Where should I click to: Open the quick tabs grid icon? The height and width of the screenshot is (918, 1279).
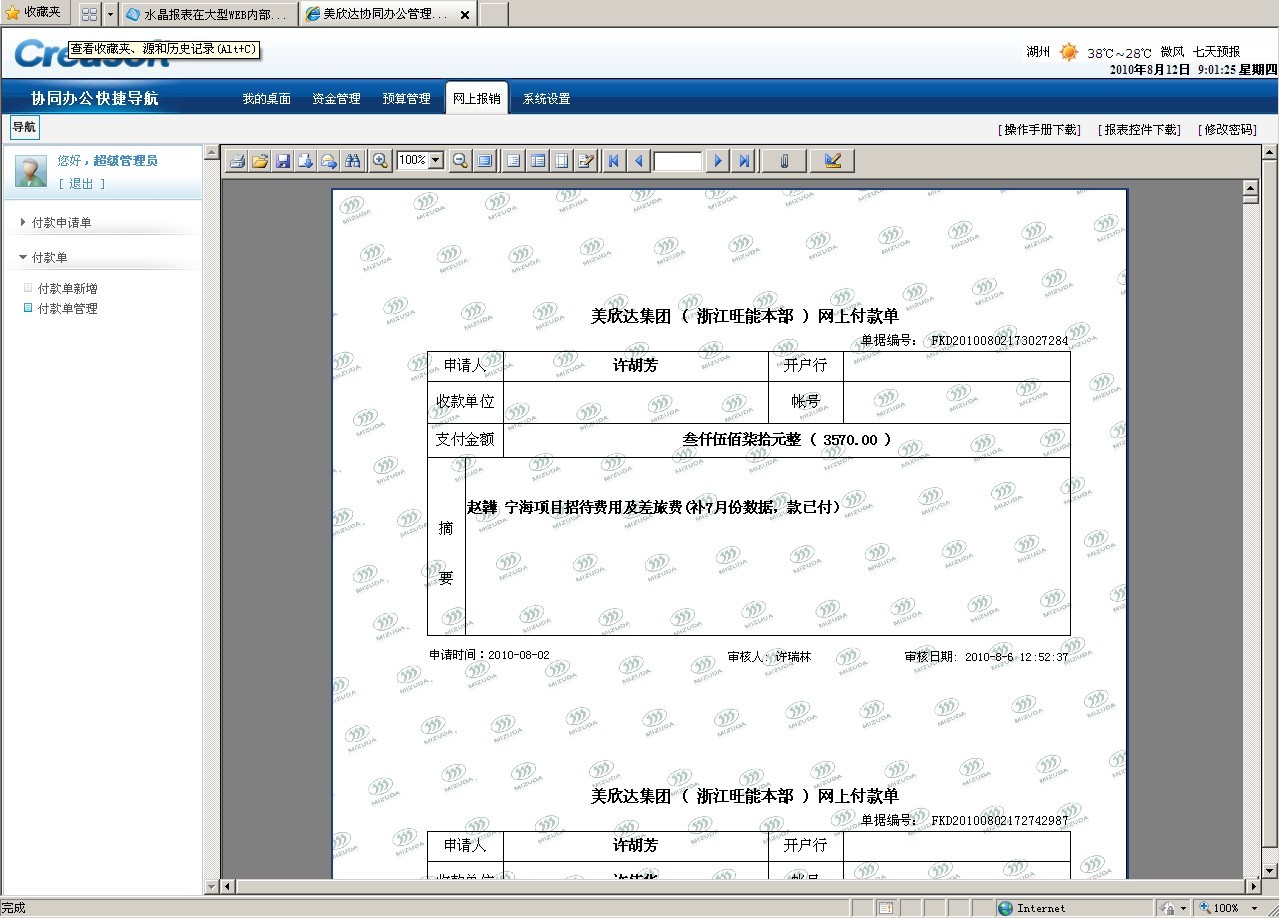(89, 14)
